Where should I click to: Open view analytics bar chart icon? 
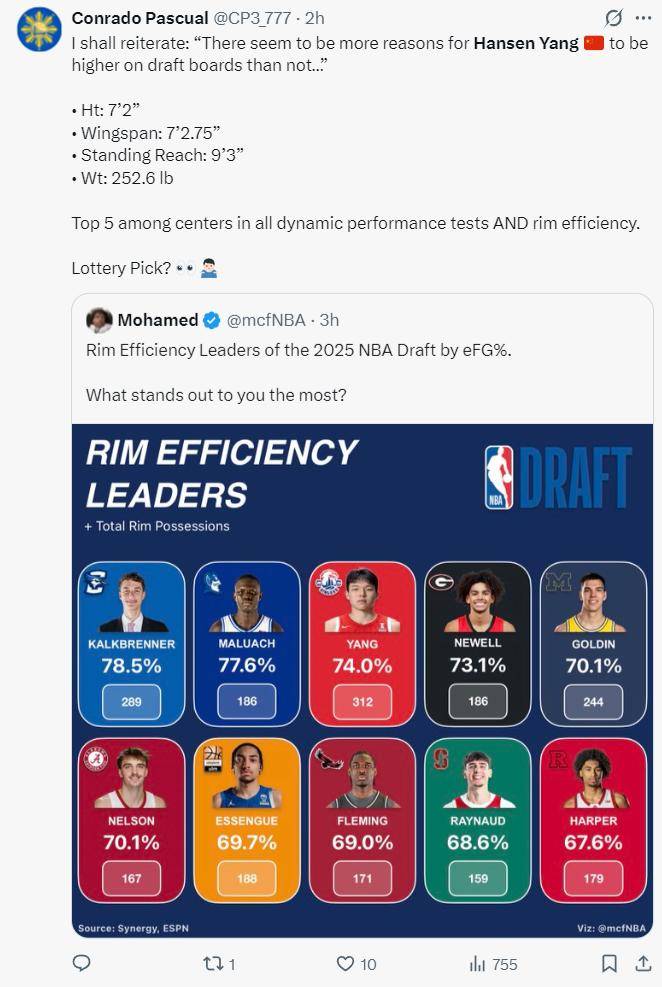[x=478, y=964]
